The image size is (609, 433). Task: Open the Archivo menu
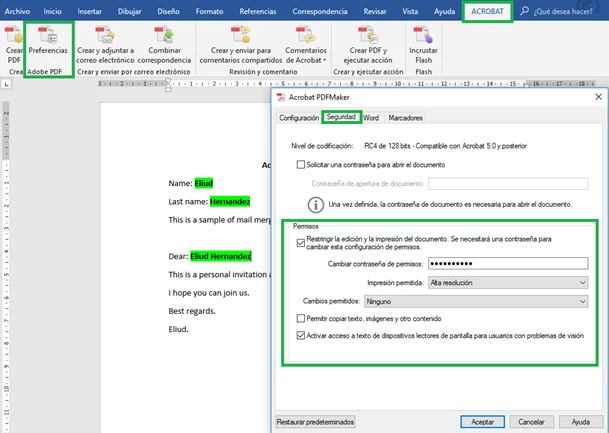[17, 11]
